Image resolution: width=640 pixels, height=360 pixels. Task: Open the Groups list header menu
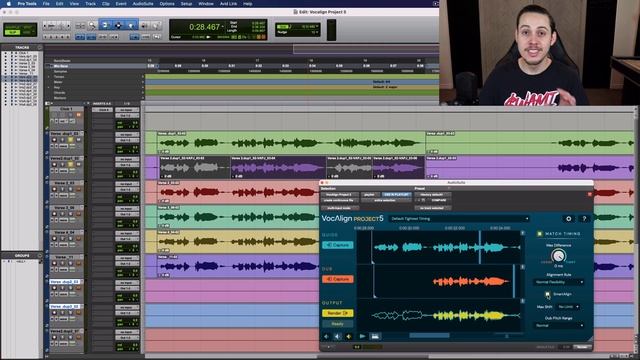click(40, 256)
